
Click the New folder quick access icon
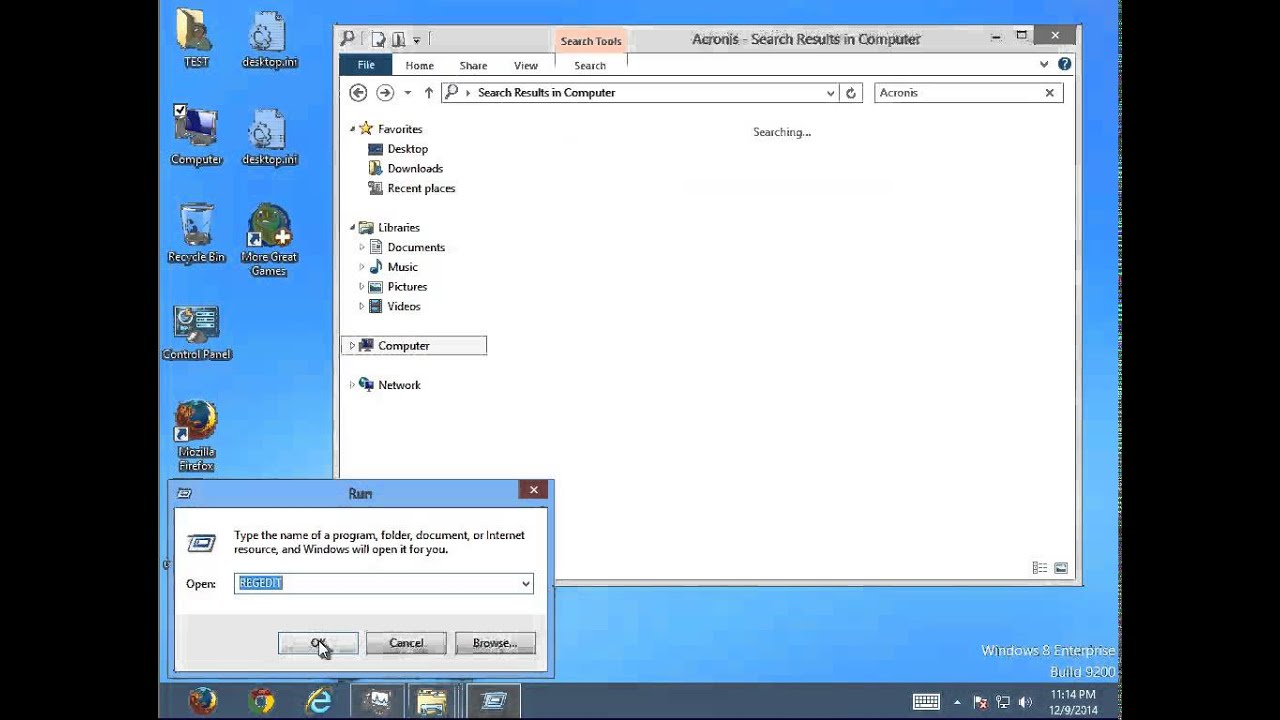[398, 39]
